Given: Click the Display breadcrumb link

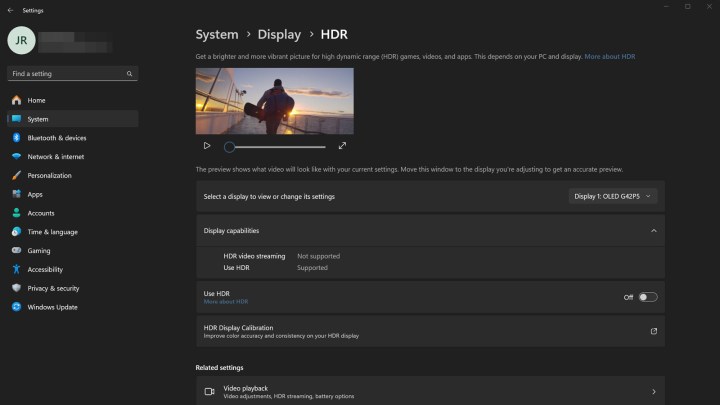Looking at the screenshot, I should click(279, 34).
